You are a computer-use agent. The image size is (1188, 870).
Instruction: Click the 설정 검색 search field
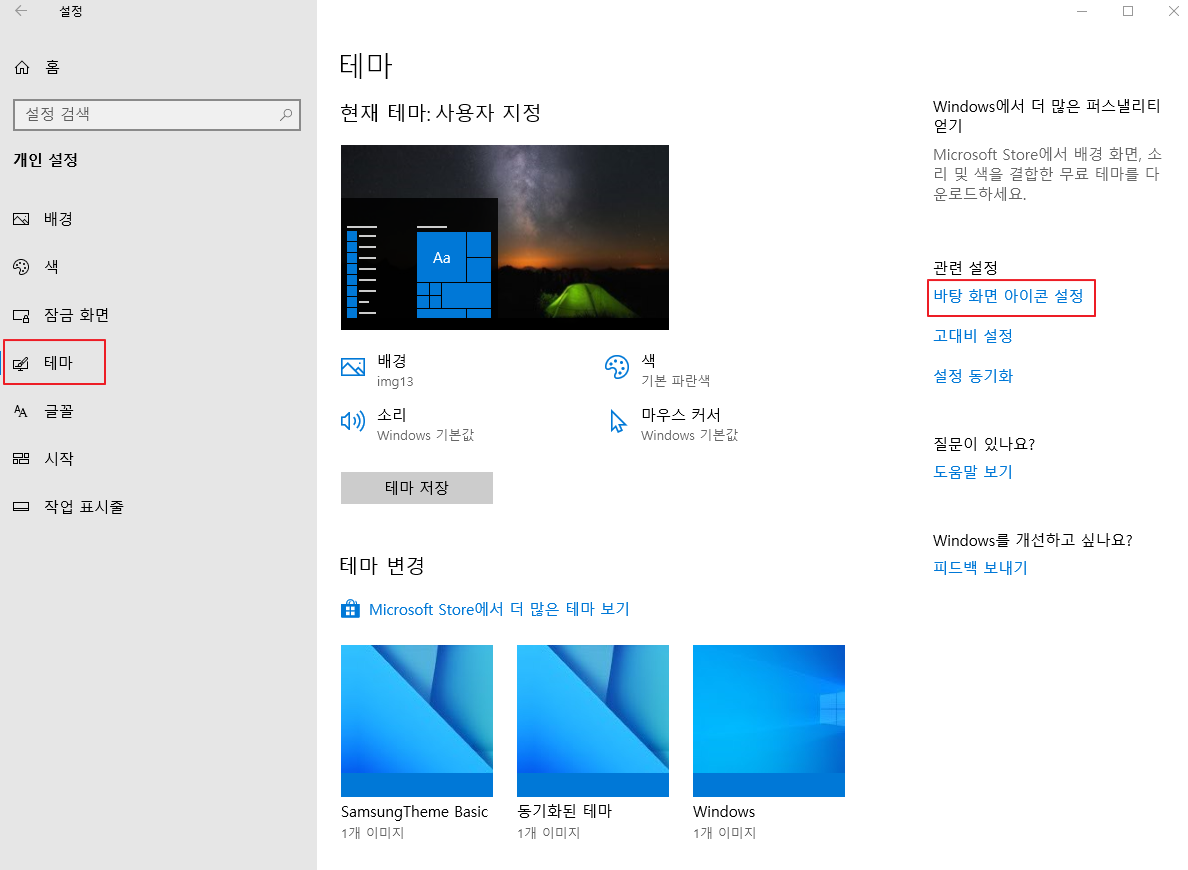(157, 115)
